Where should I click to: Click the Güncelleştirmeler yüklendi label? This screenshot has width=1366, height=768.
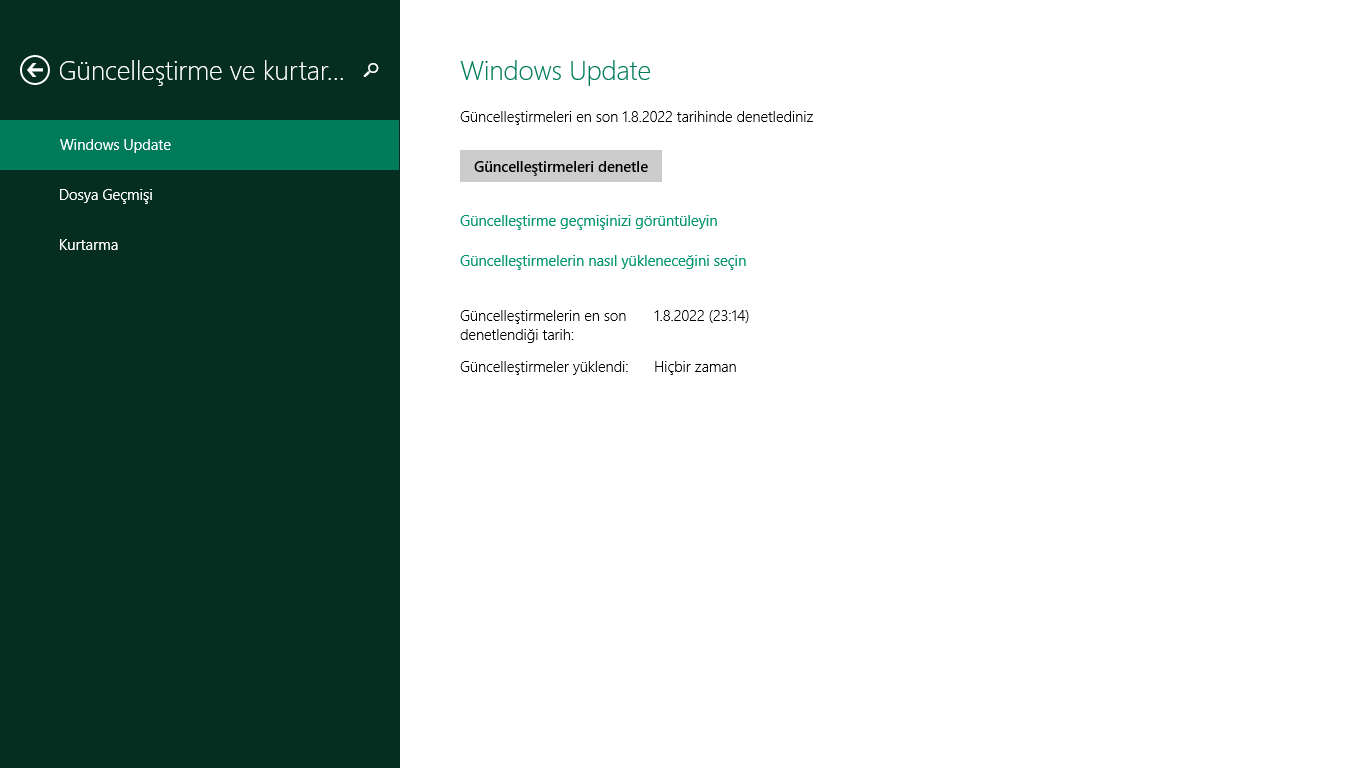point(544,367)
